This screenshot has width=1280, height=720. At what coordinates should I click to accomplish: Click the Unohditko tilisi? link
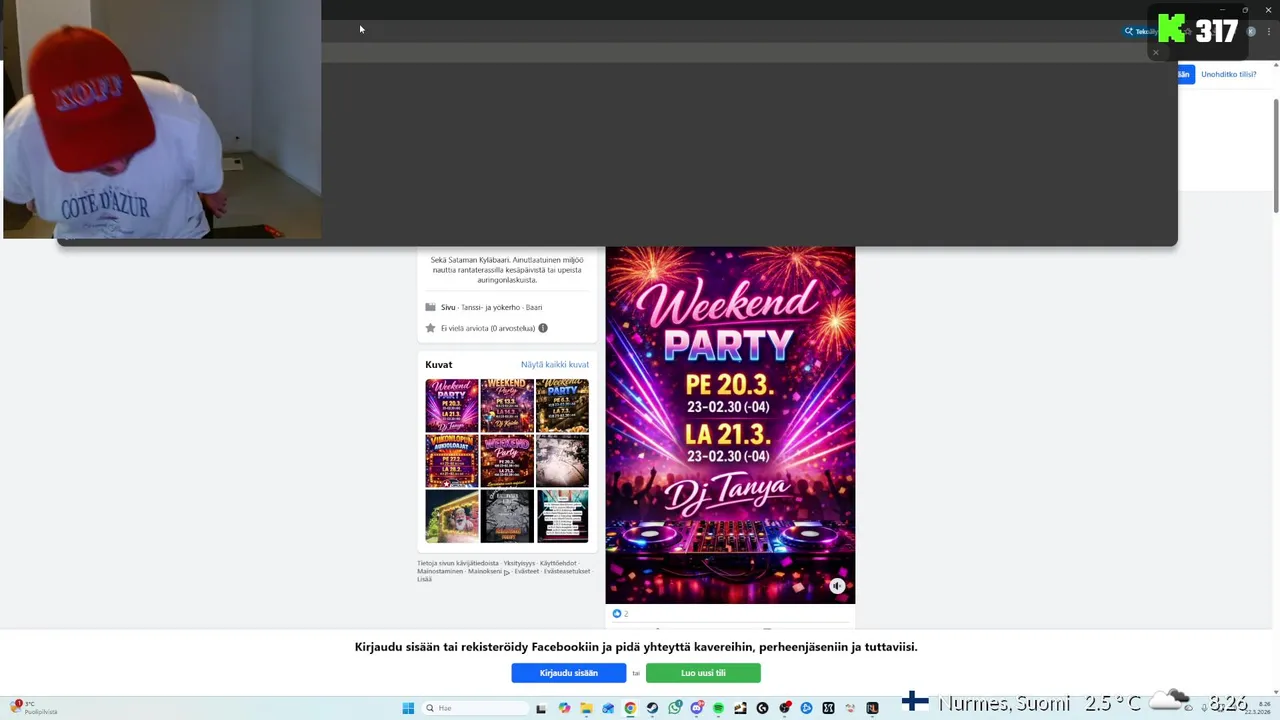click(1229, 74)
